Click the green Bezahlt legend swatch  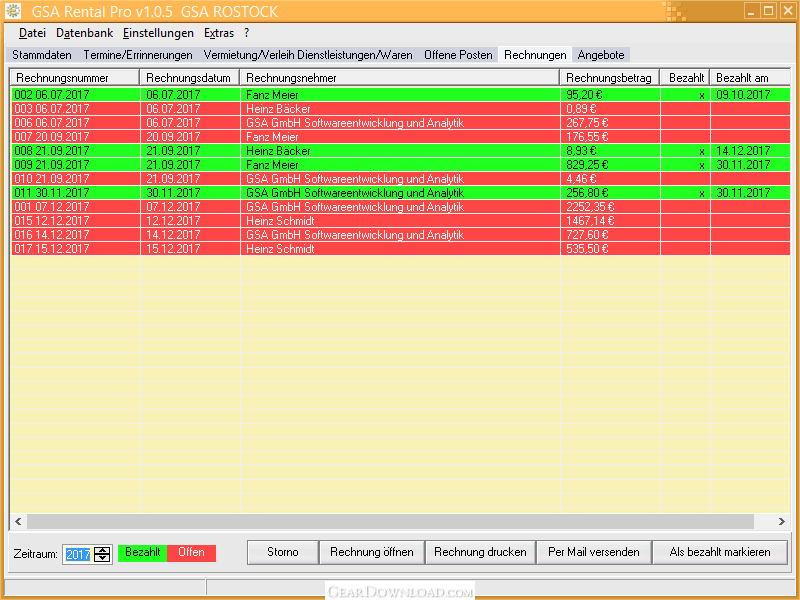[x=142, y=553]
